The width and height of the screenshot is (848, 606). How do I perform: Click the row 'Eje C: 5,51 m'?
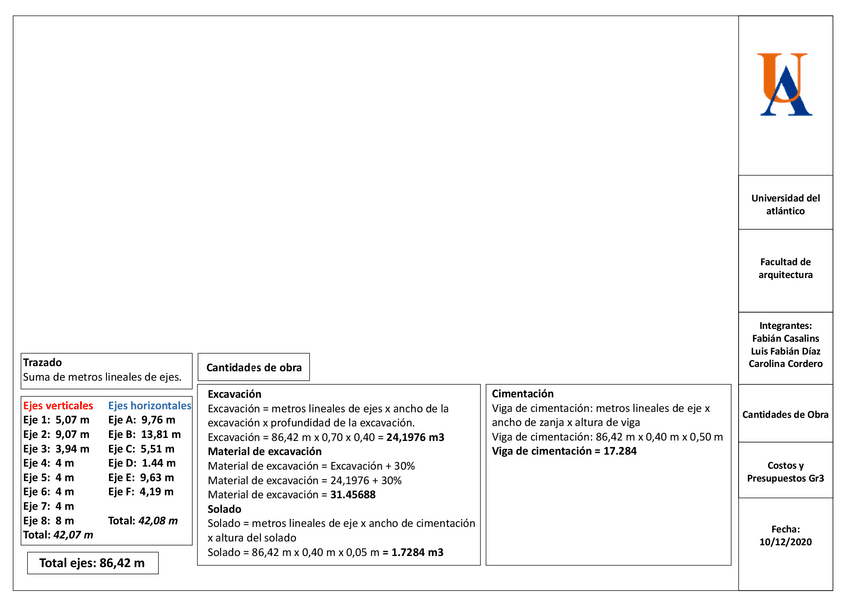(x=141, y=449)
